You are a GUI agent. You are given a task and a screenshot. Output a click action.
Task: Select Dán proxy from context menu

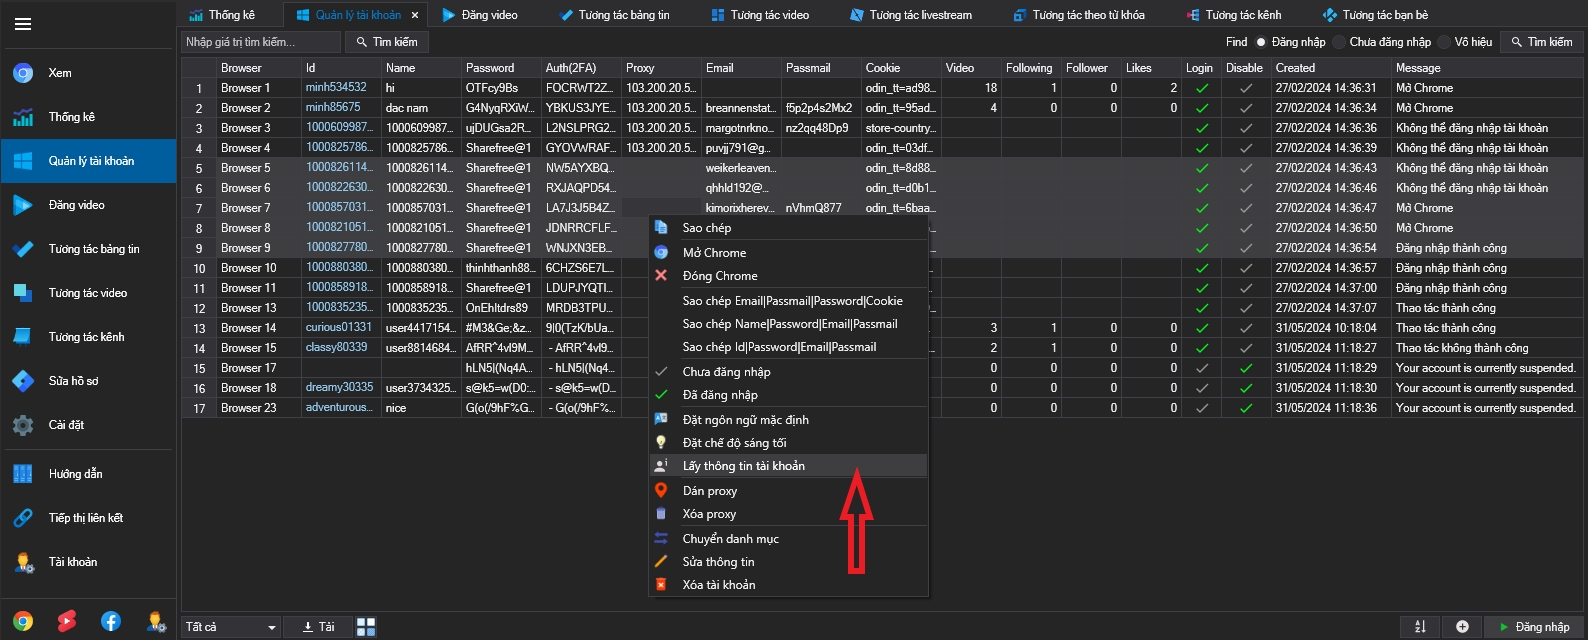tap(709, 491)
